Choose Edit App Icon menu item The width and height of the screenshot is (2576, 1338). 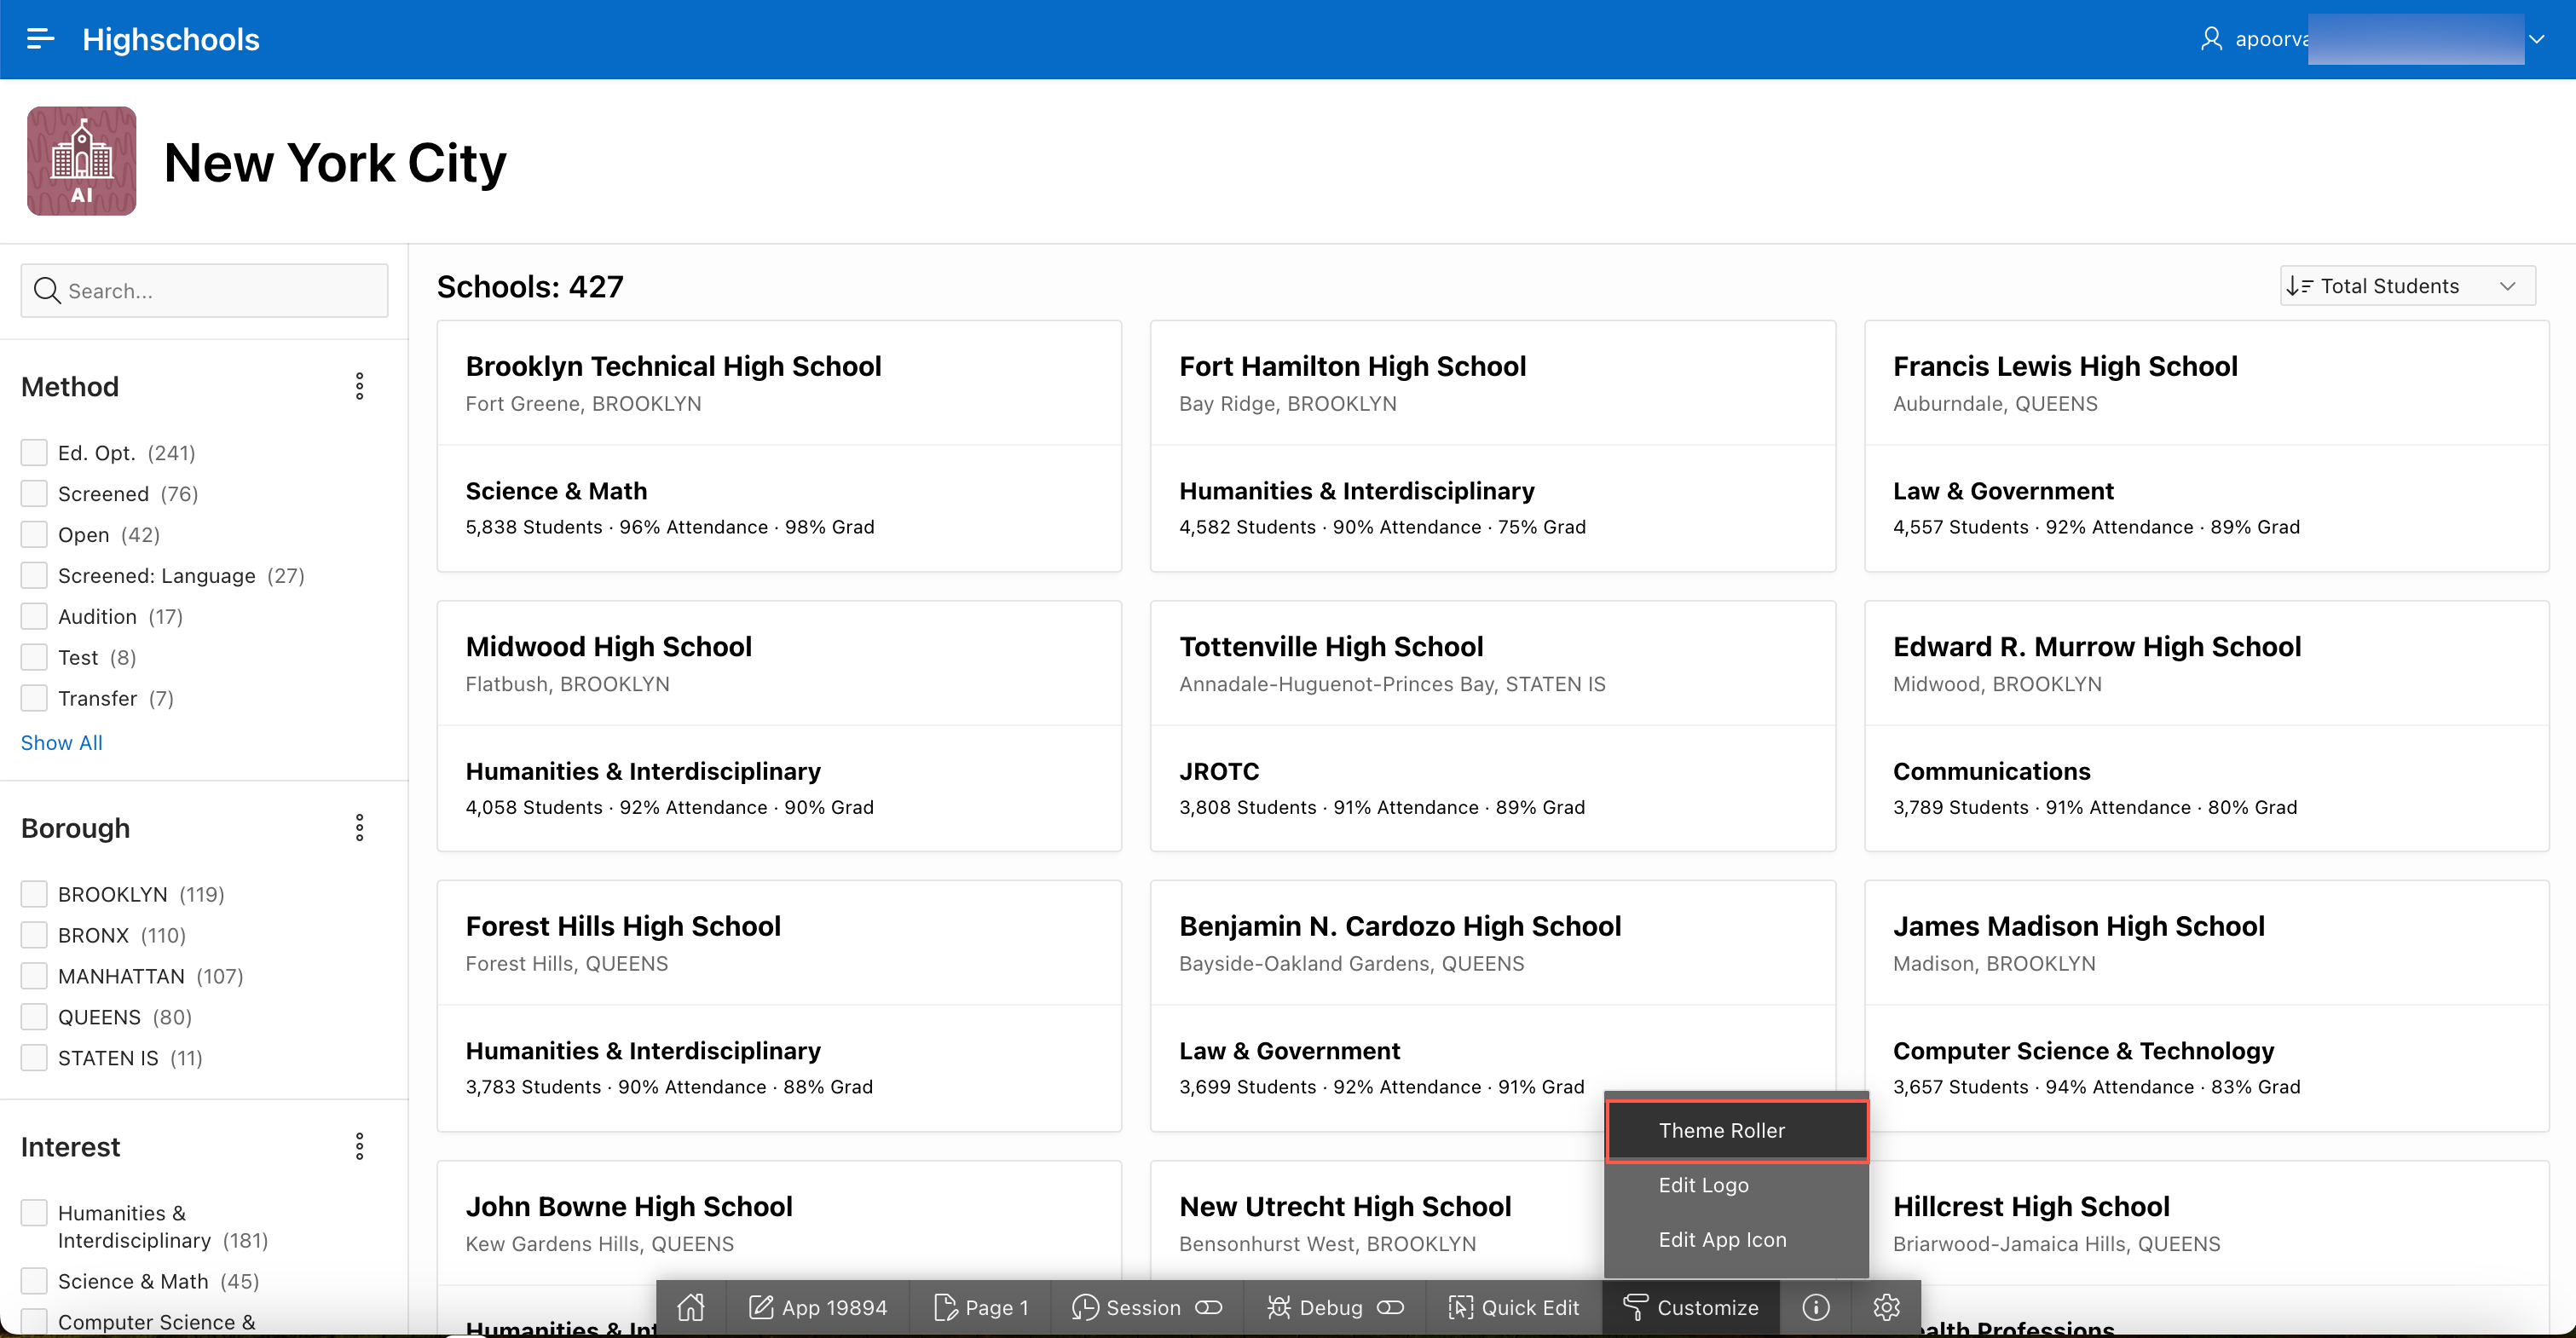tap(1737, 1240)
